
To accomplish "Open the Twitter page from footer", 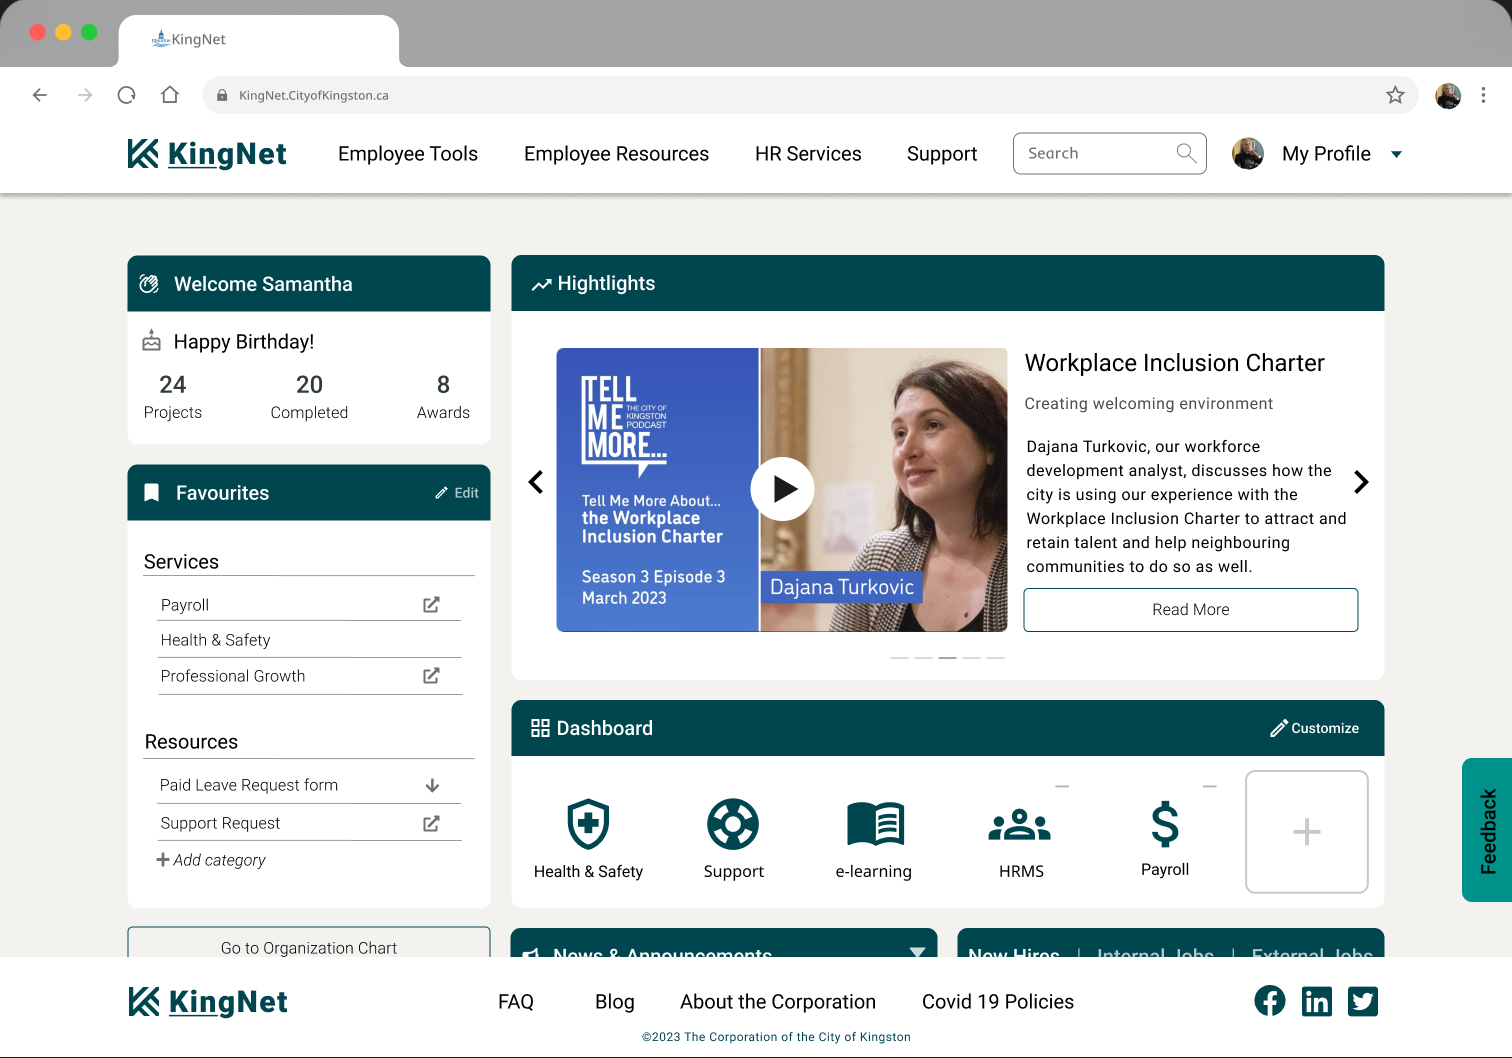I will coord(1362,1001).
